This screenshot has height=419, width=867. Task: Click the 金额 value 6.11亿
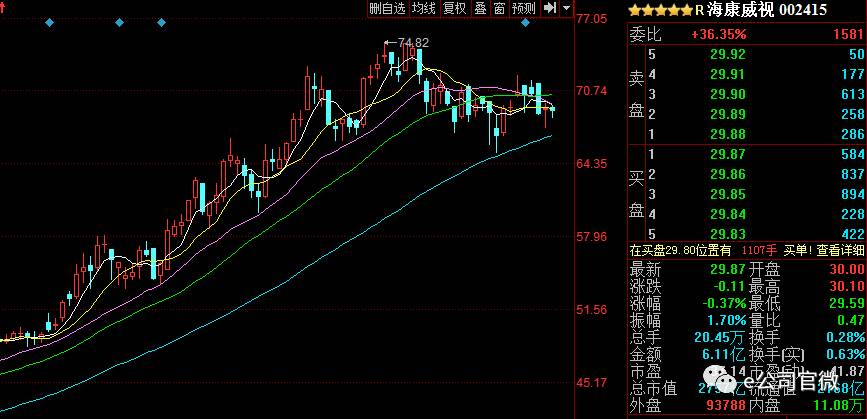[x=723, y=354]
